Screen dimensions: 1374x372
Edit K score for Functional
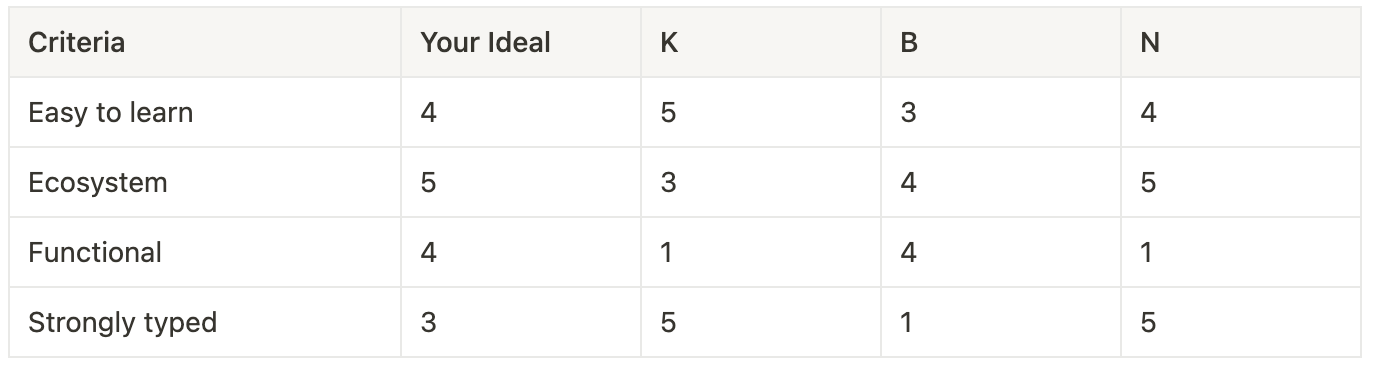coord(761,253)
